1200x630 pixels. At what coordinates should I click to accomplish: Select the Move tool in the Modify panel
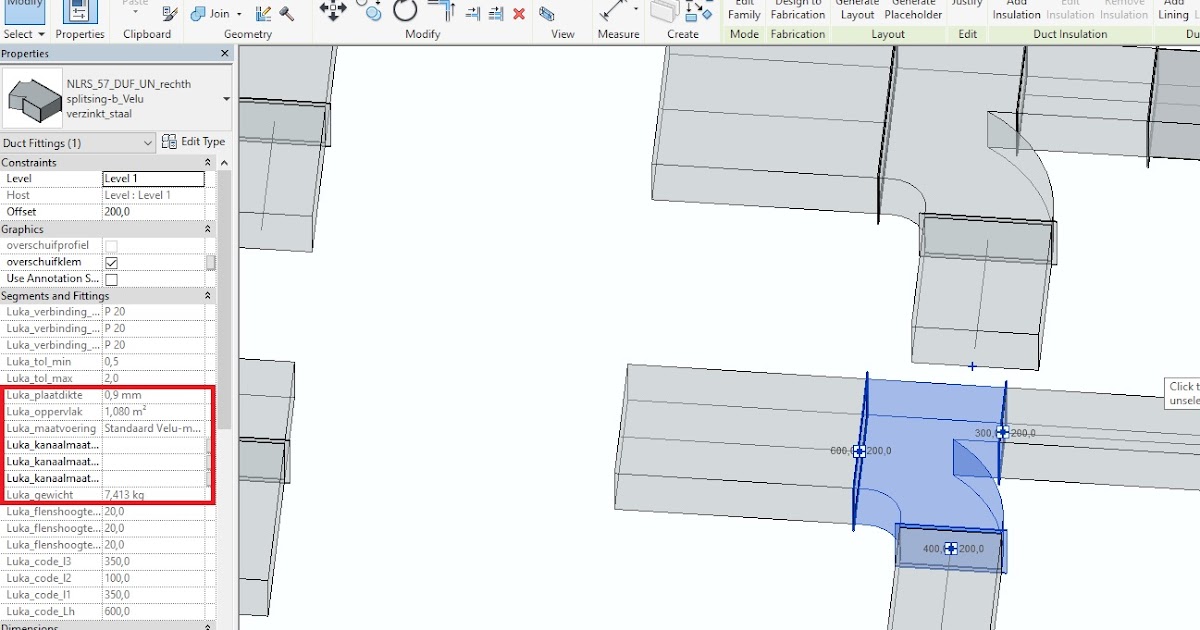(332, 10)
